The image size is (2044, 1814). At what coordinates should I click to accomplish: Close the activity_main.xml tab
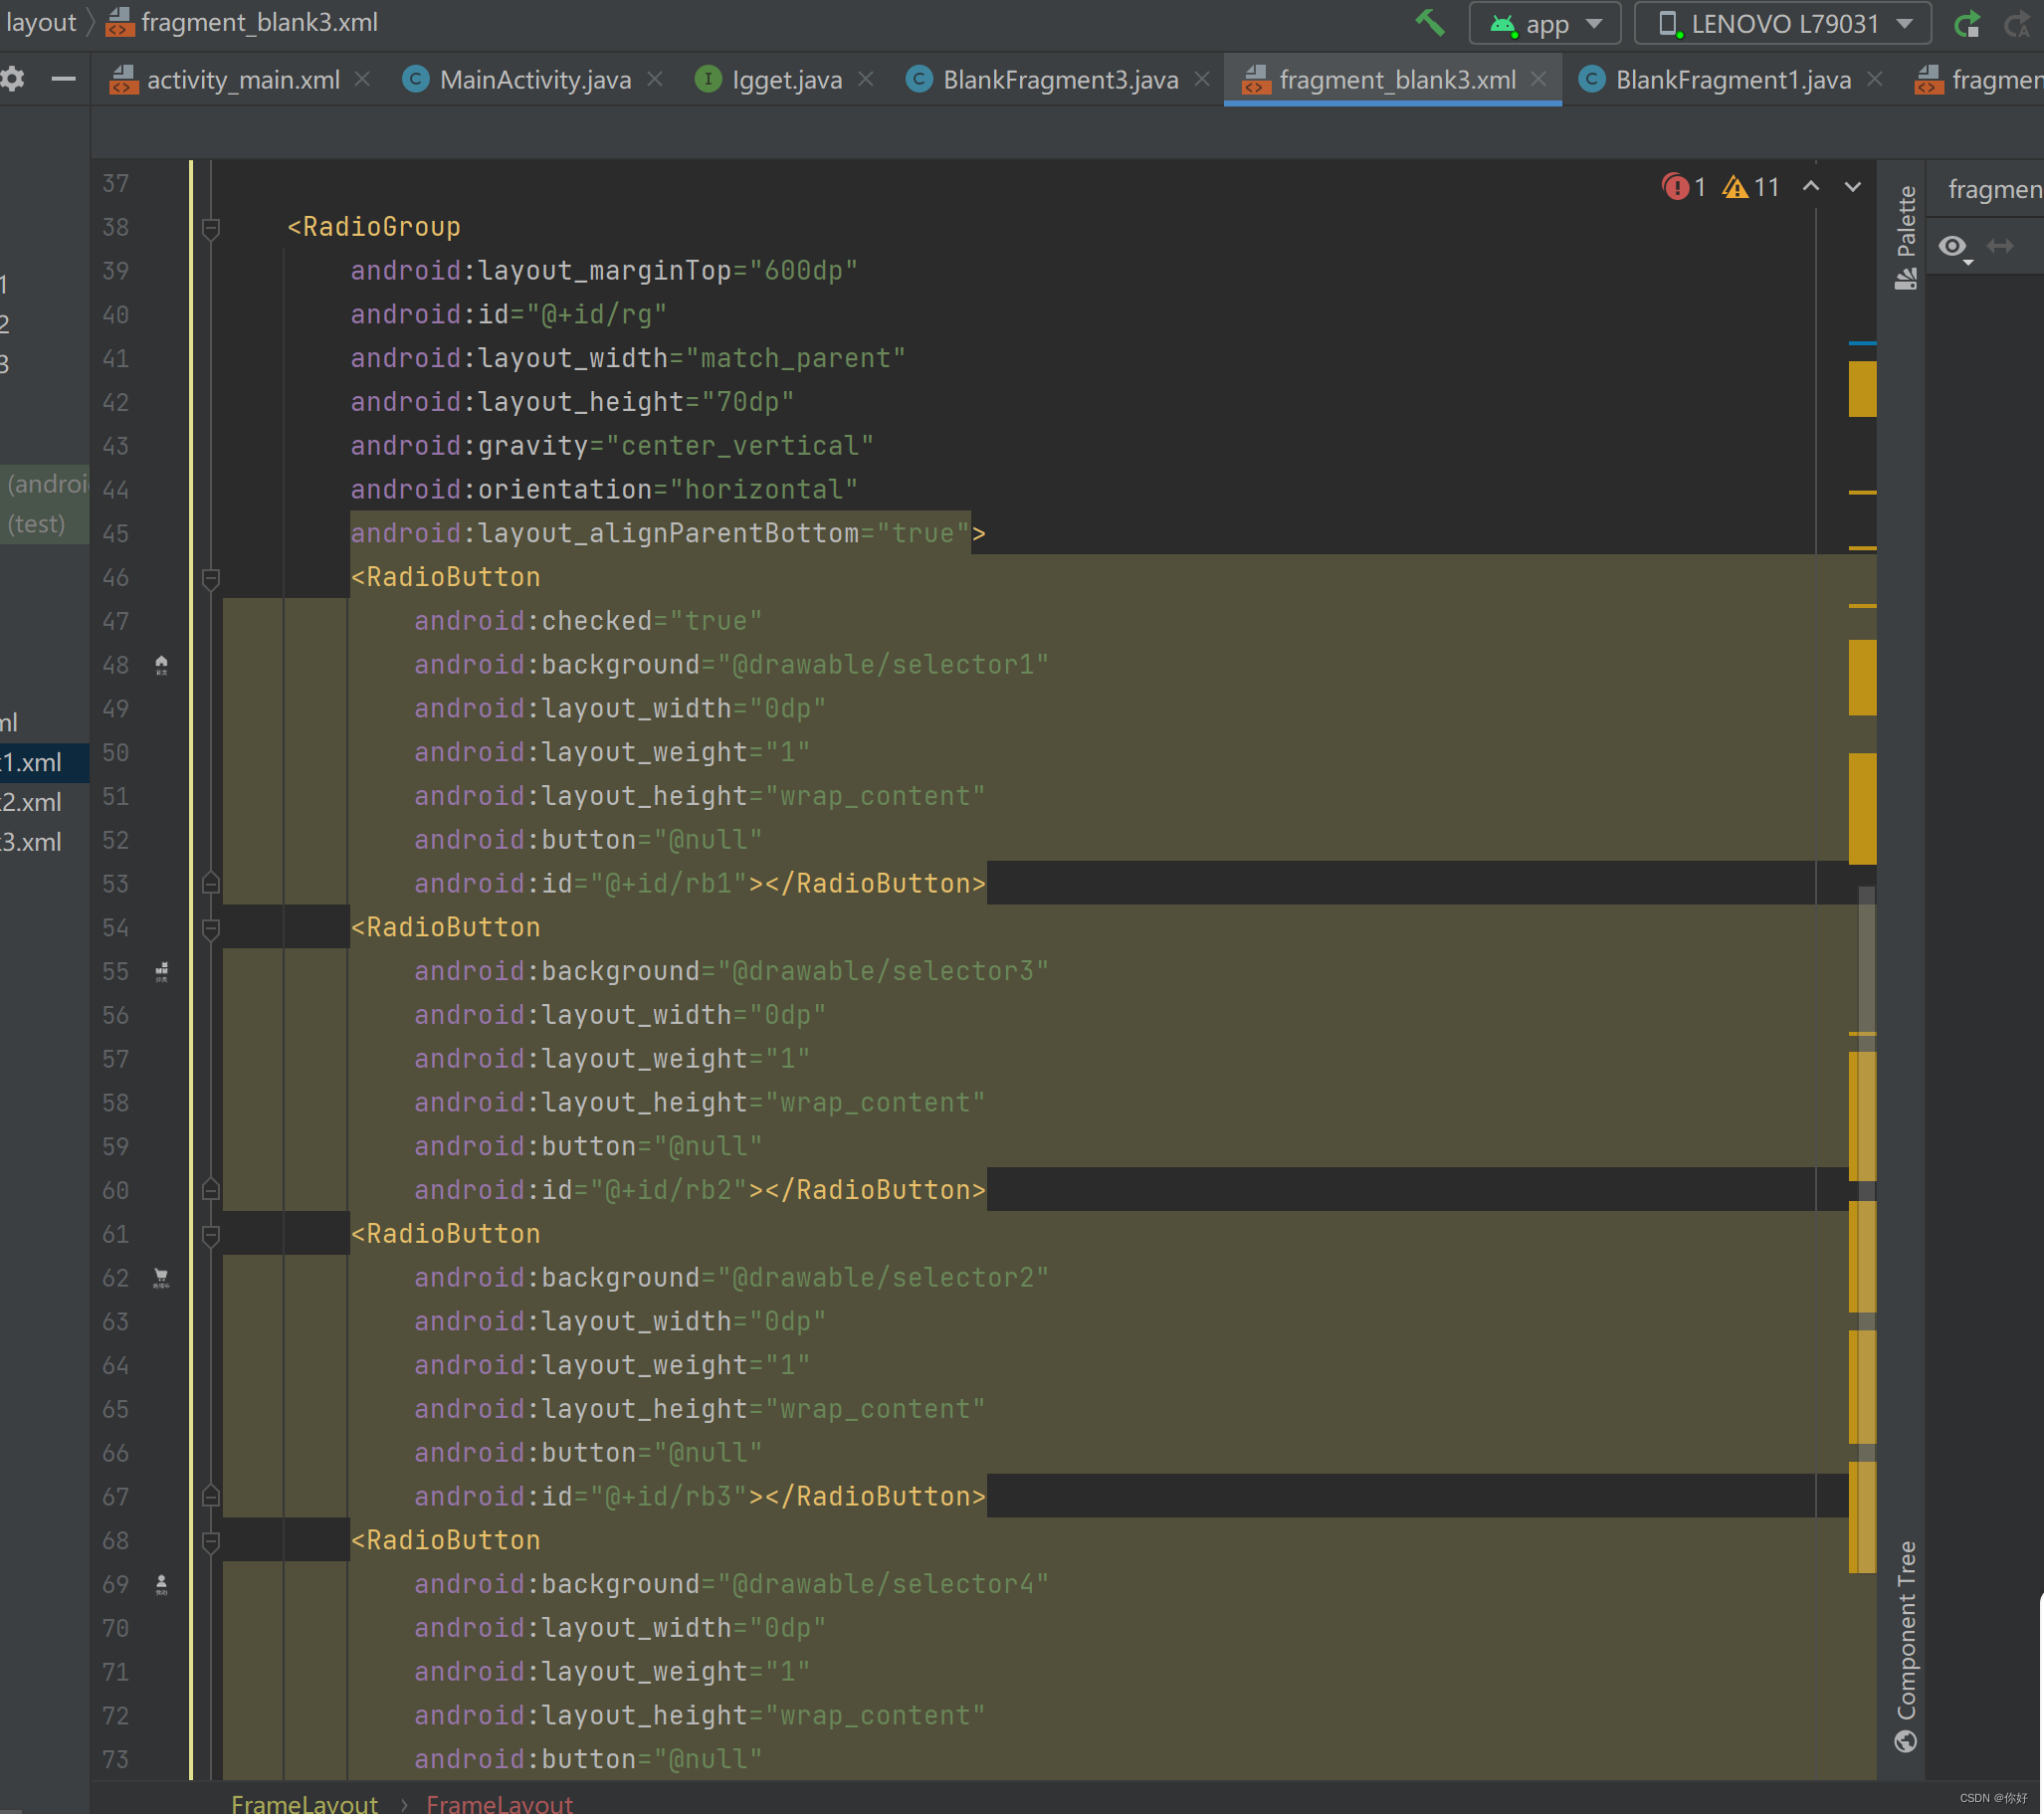point(363,79)
